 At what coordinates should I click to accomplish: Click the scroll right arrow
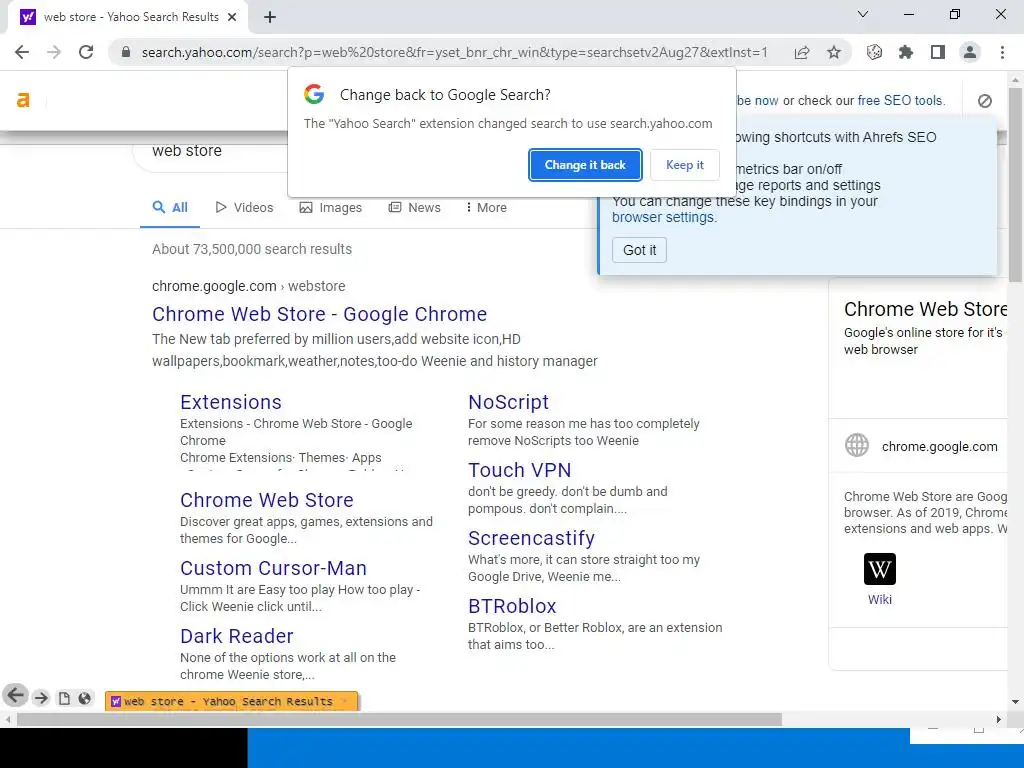tap(999, 720)
